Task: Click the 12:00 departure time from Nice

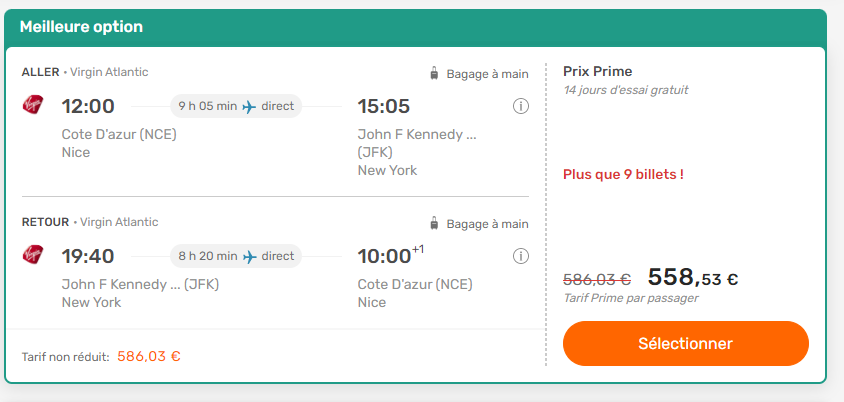Action: (88, 107)
